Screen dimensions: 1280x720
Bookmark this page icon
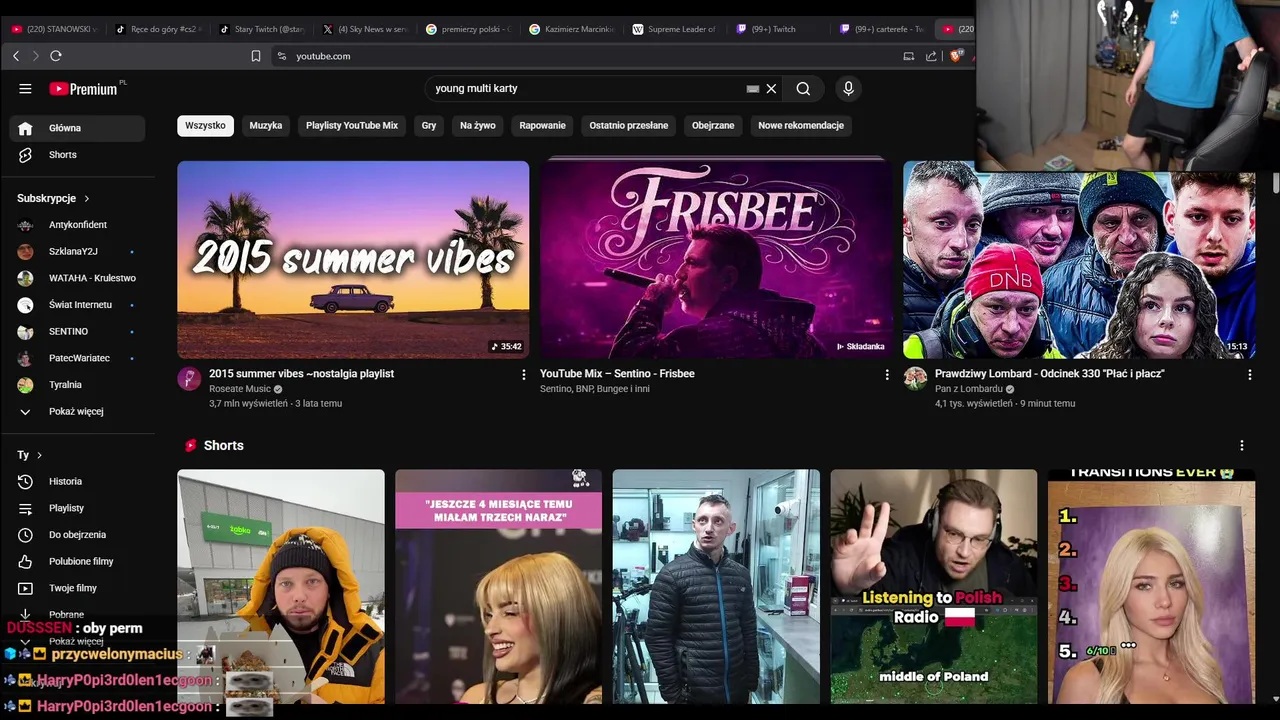pyautogui.click(x=256, y=56)
